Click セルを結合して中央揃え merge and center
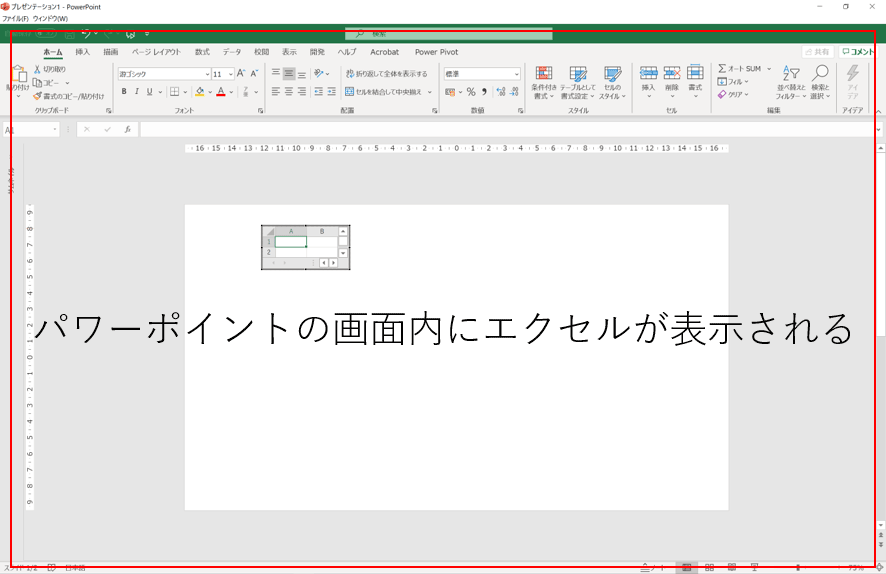 click(x=384, y=92)
